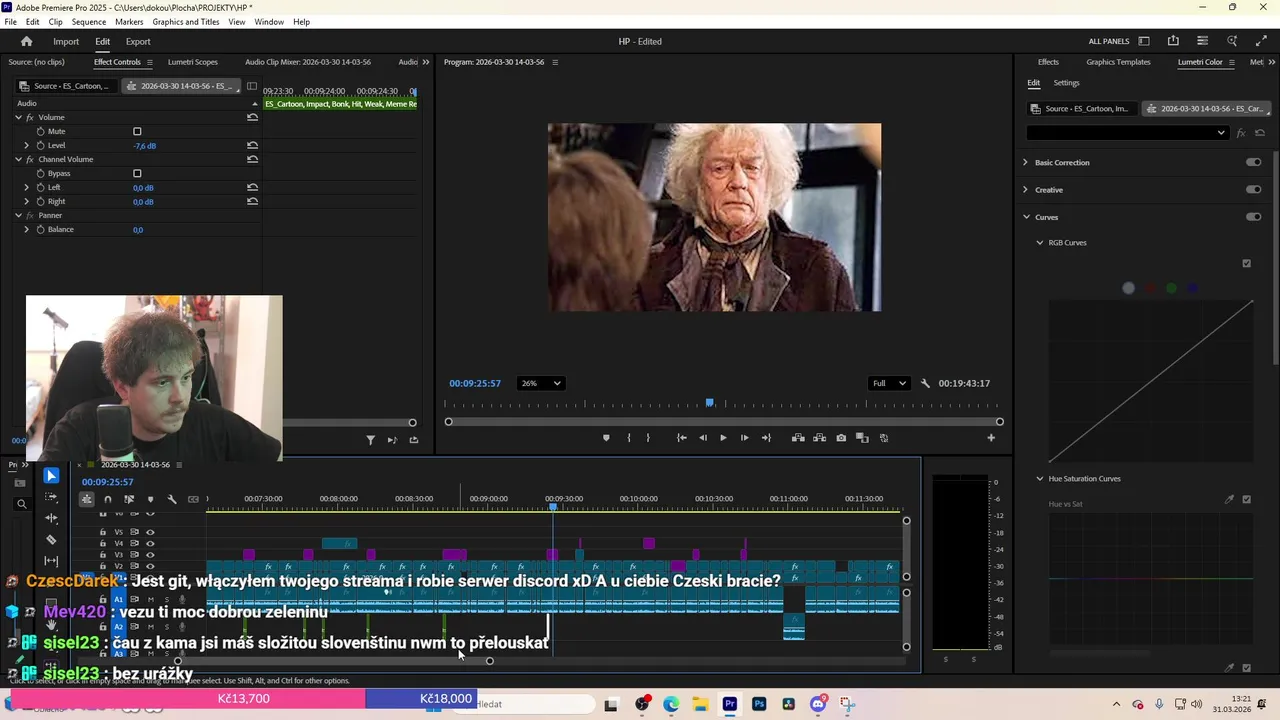Image resolution: width=1280 pixels, height=720 pixels.
Task: Open the Program monitor button editor plus
Action: (x=991, y=438)
